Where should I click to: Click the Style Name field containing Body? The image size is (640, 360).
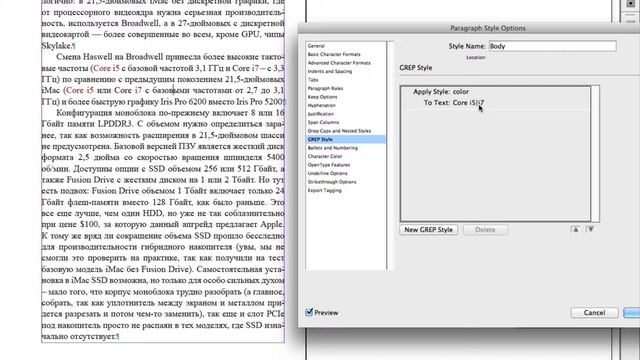pyautogui.click(x=553, y=46)
